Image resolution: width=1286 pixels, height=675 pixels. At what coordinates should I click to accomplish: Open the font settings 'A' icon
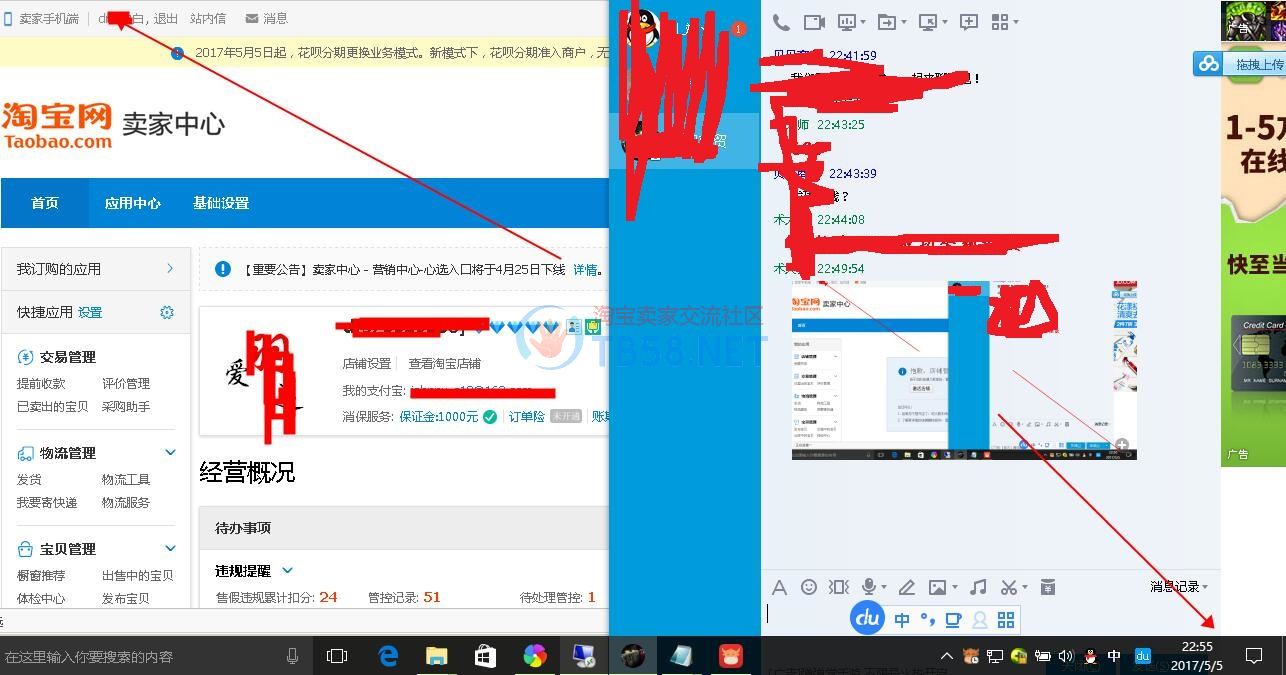(x=779, y=587)
